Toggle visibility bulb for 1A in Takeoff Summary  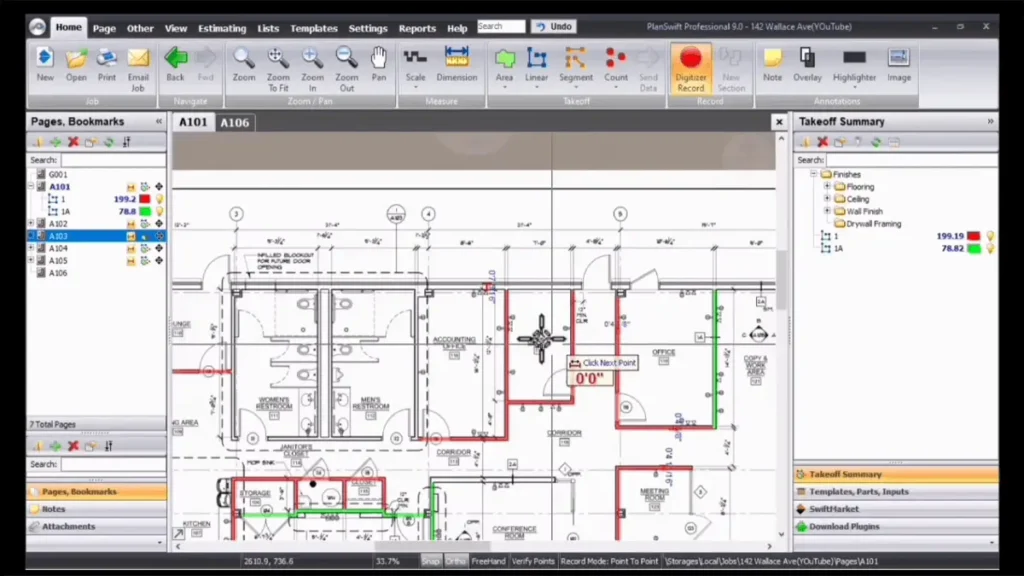point(990,249)
